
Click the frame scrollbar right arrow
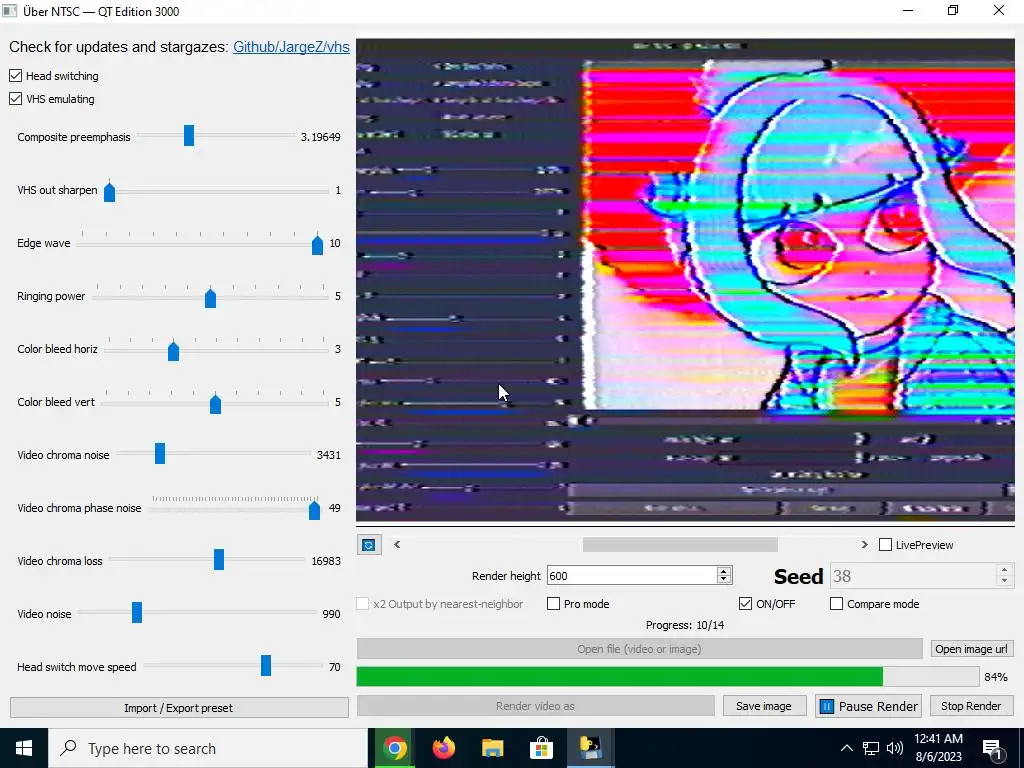pyautogui.click(x=865, y=544)
